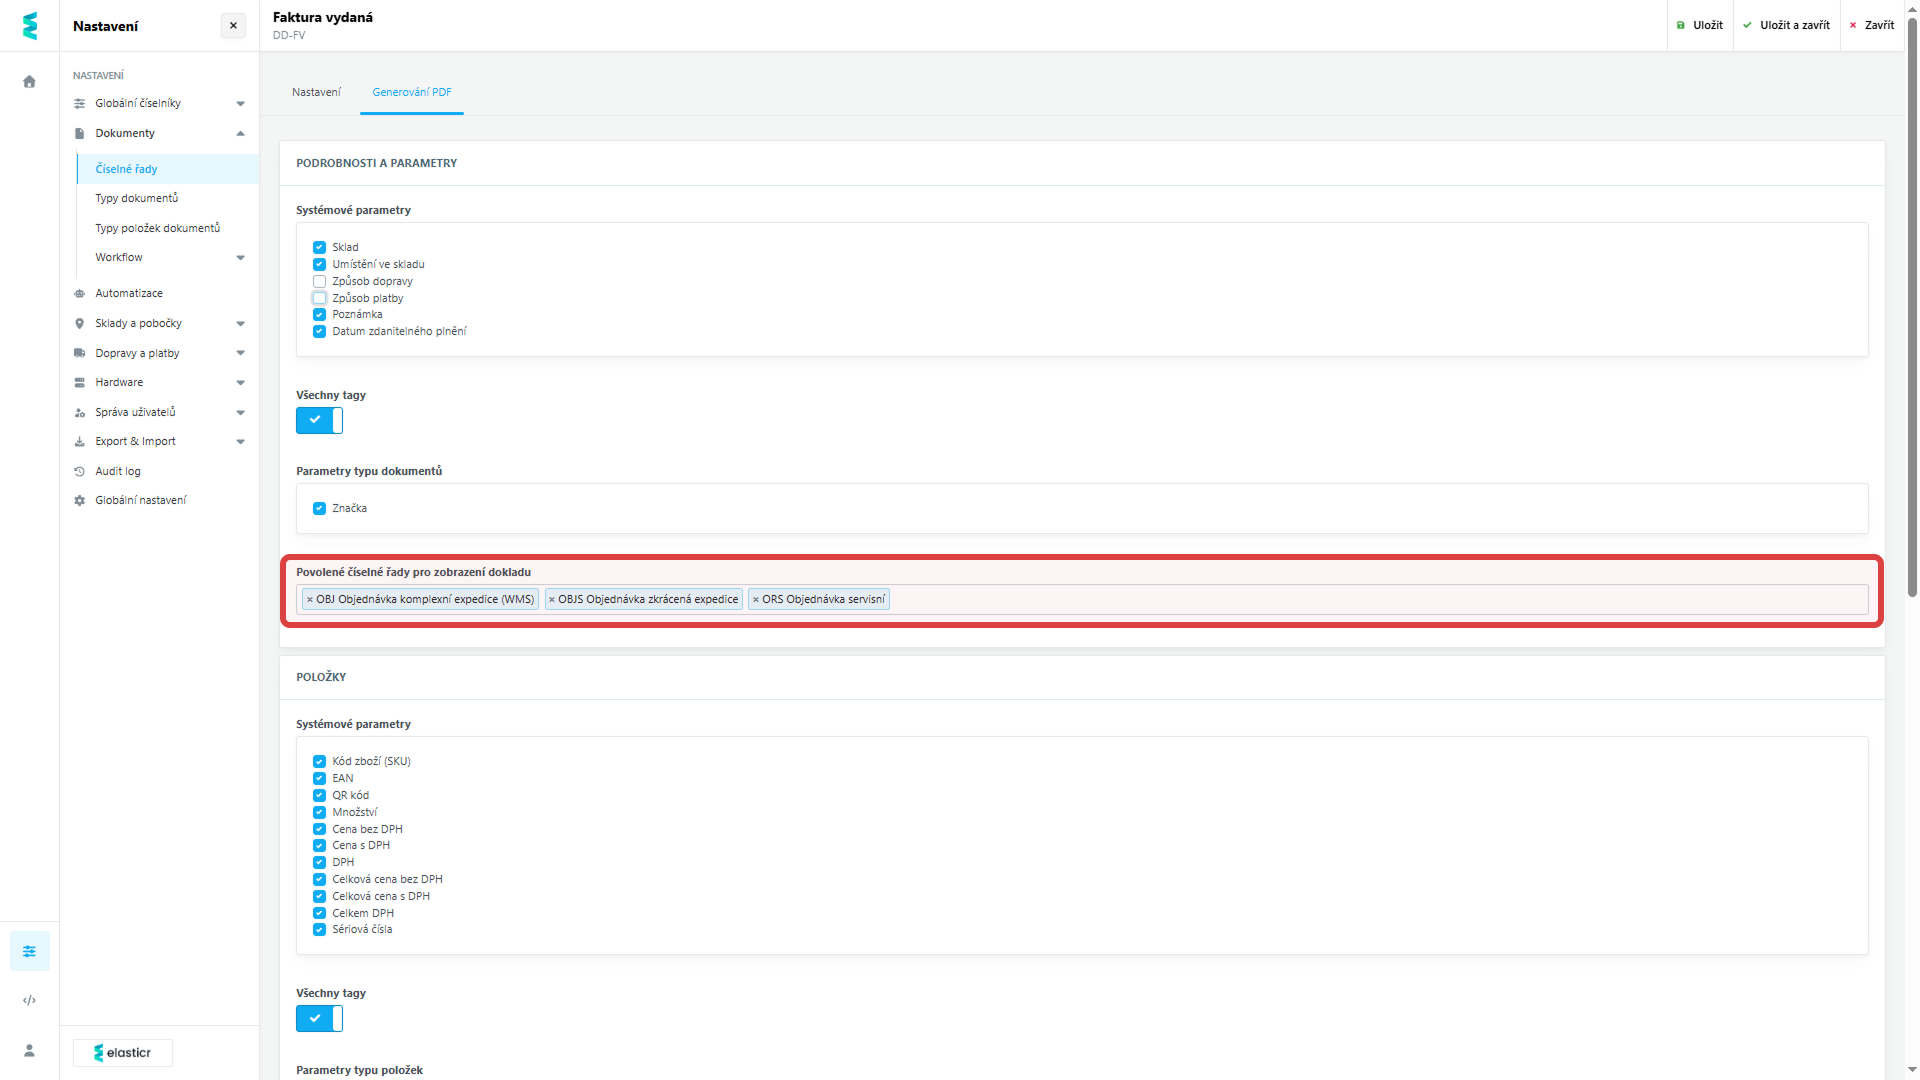Click Uložit a zavřít button

pos(1787,25)
